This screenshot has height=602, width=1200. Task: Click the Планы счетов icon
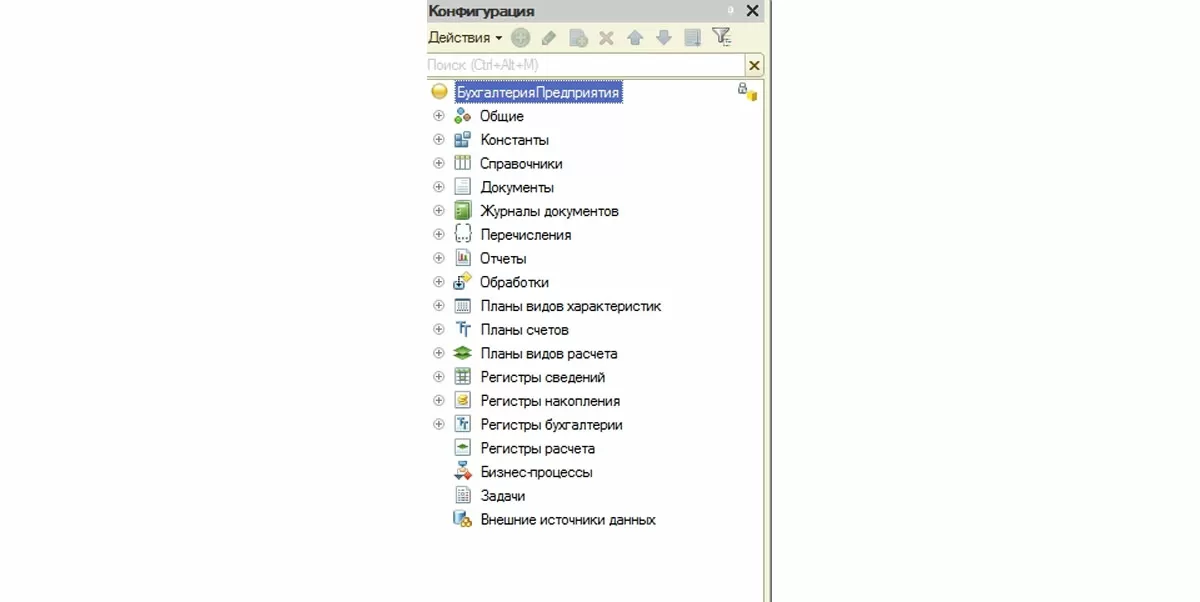tap(462, 329)
